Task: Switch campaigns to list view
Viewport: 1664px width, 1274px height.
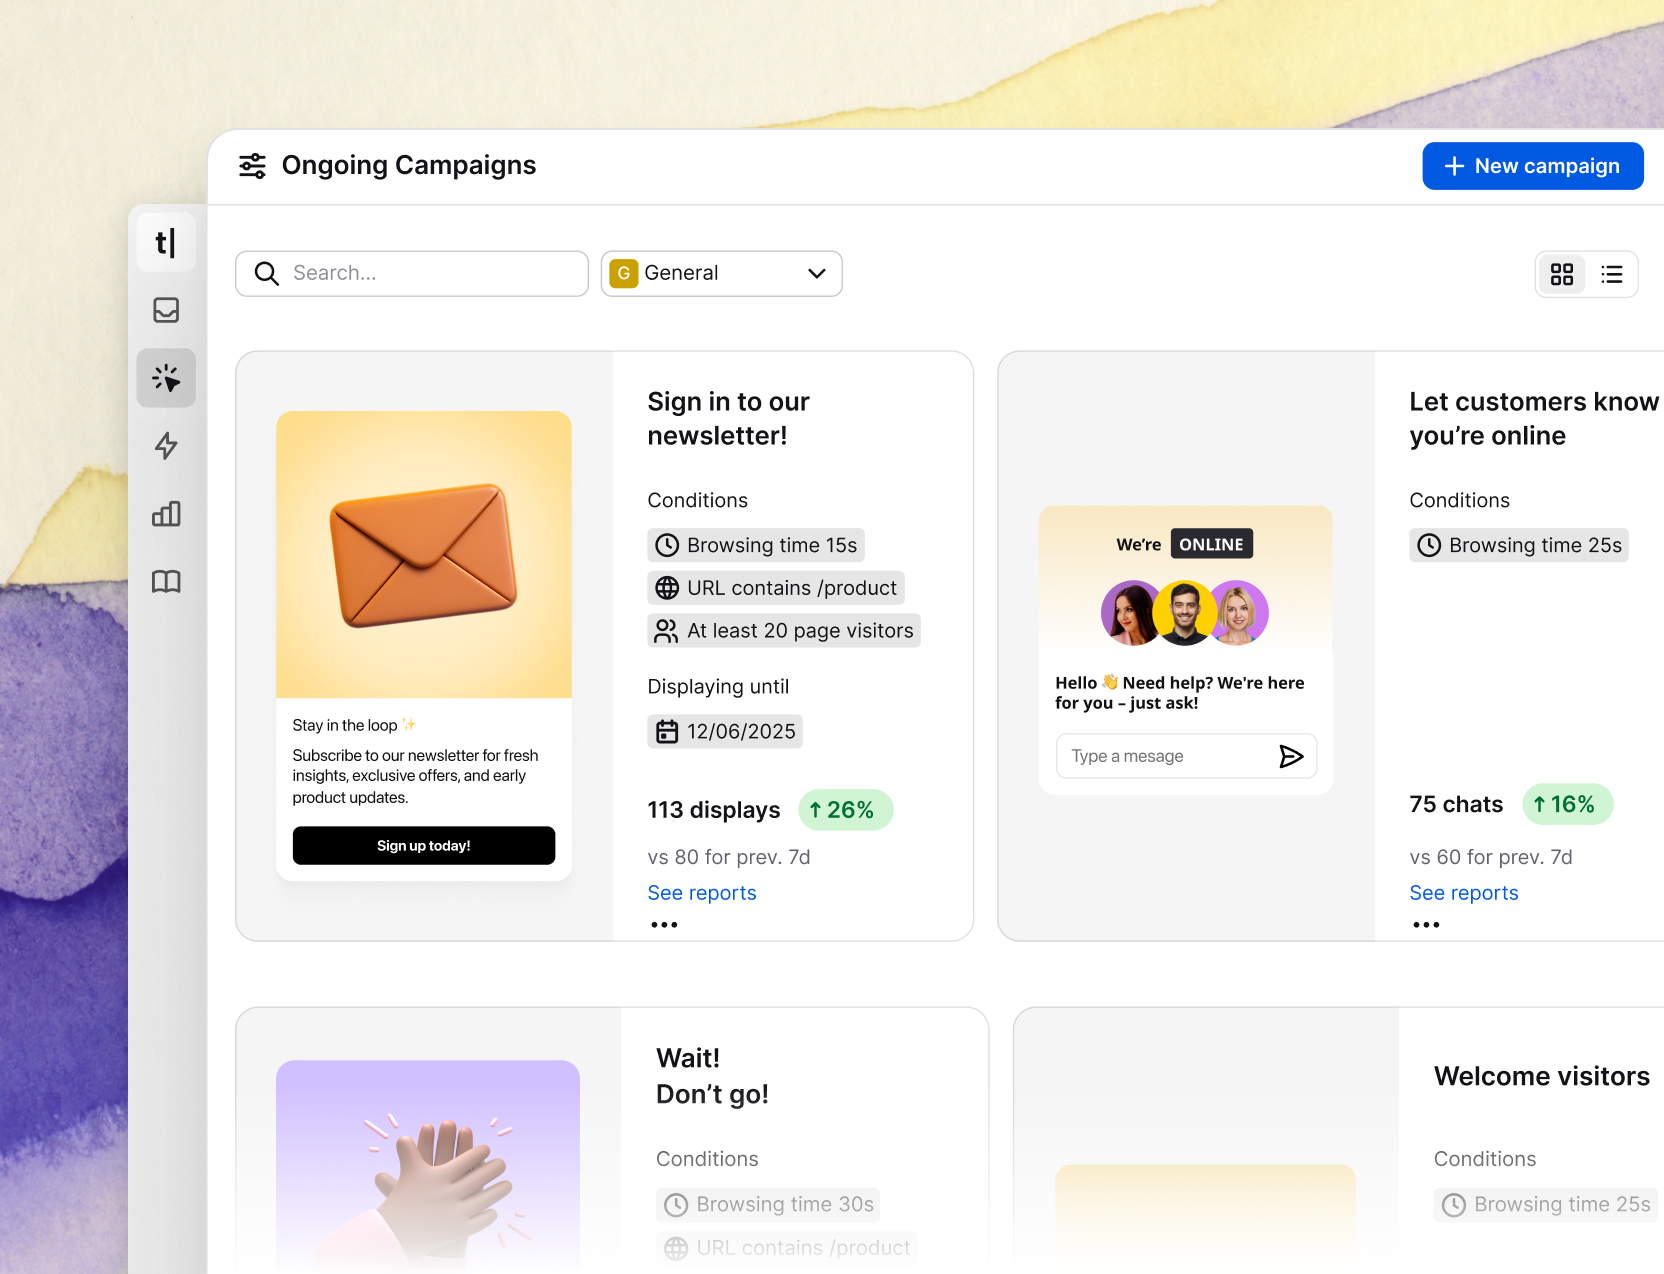Action: [1611, 274]
